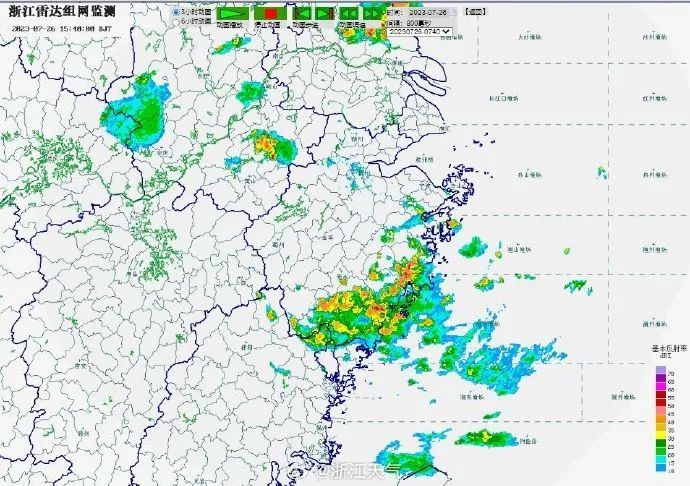
Task: Speed up animation with double-right arrows
Action: (371, 14)
